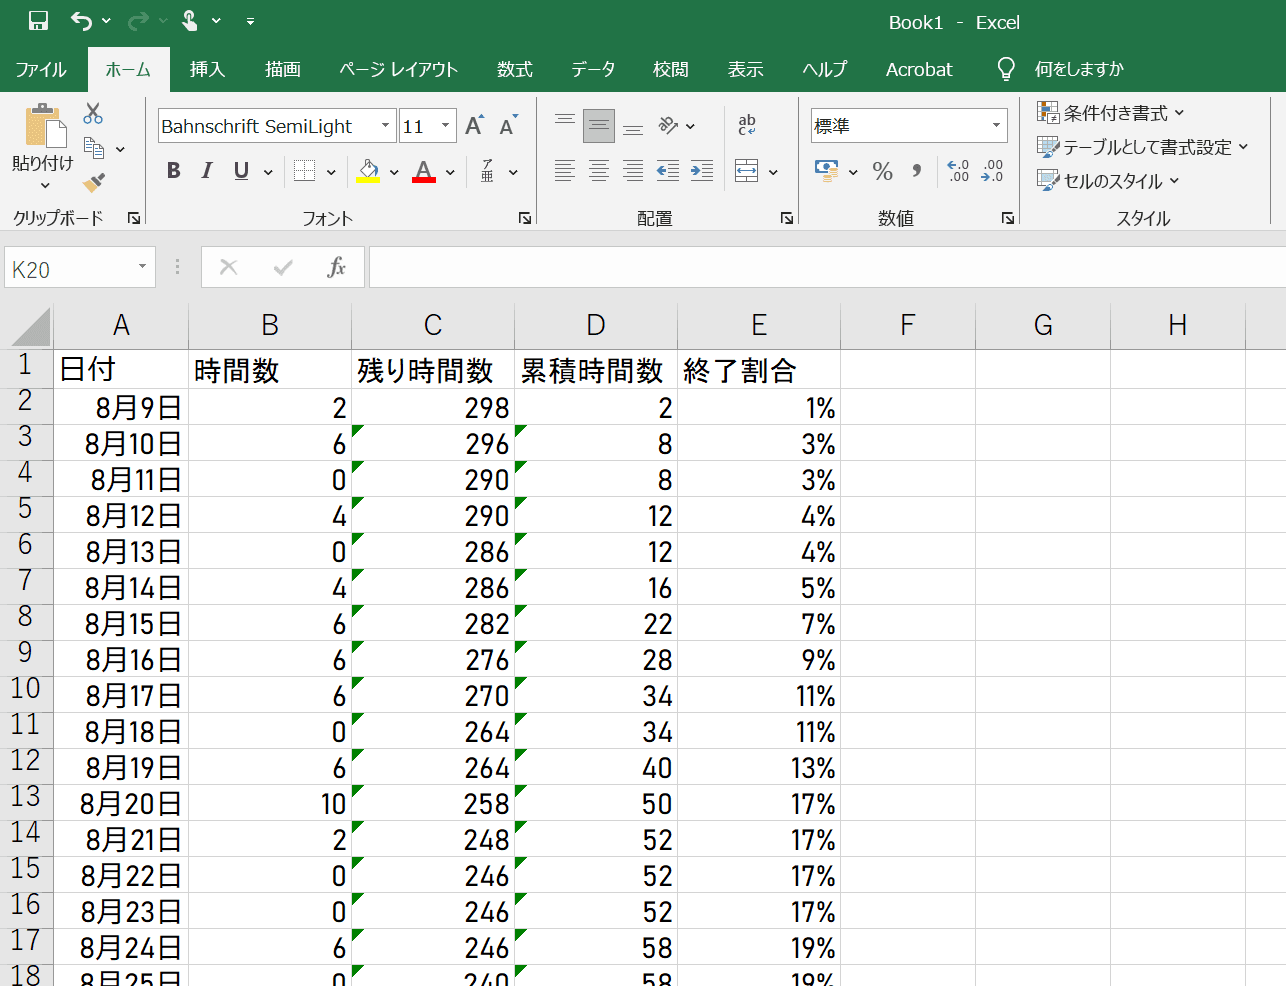Increase font size with the large A icon
This screenshot has width=1286, height=986.
point(475,125)
